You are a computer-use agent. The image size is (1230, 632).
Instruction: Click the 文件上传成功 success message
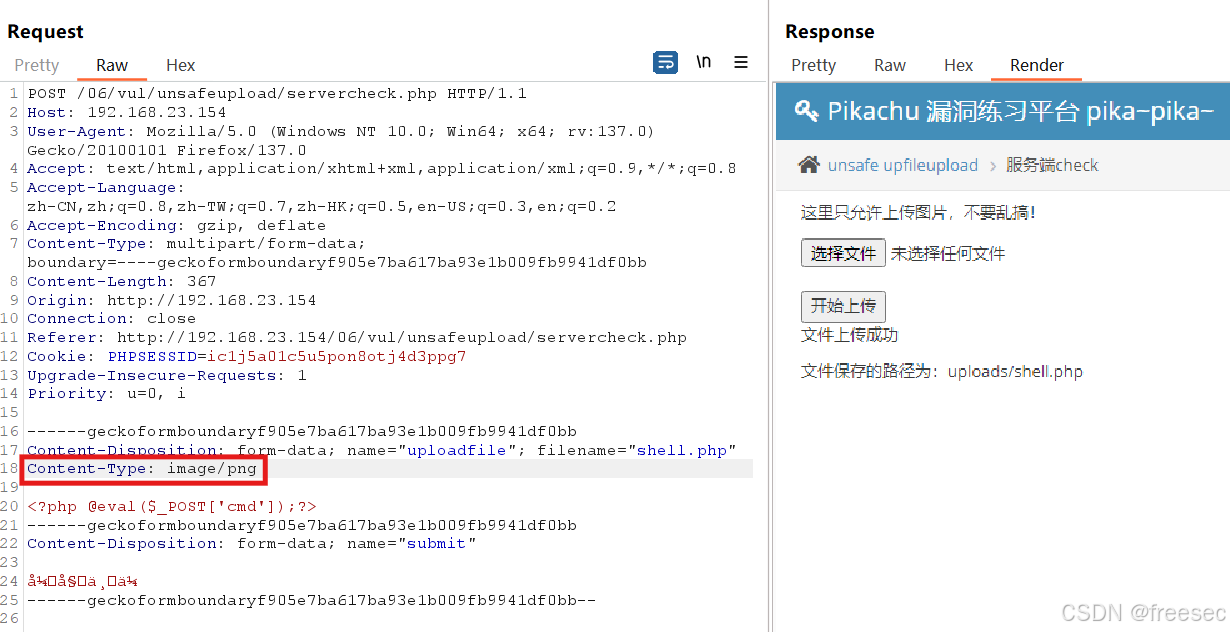click(x=849, y=335)
